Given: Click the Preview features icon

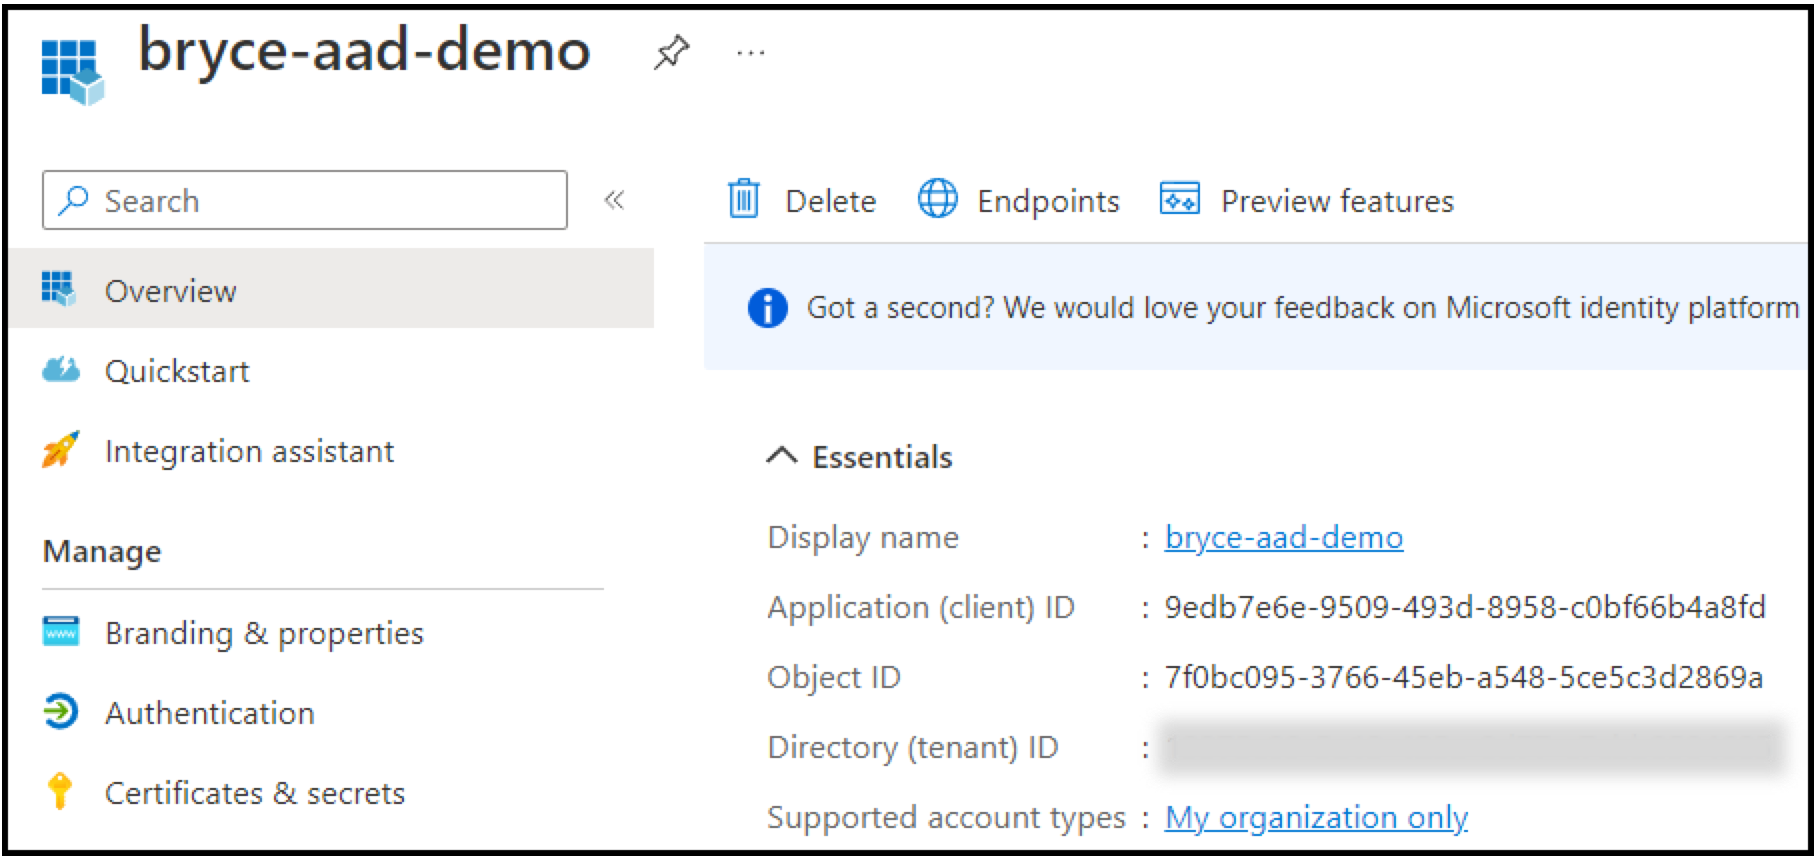Looking at the screenshot, I should (x=1179, y=199).
